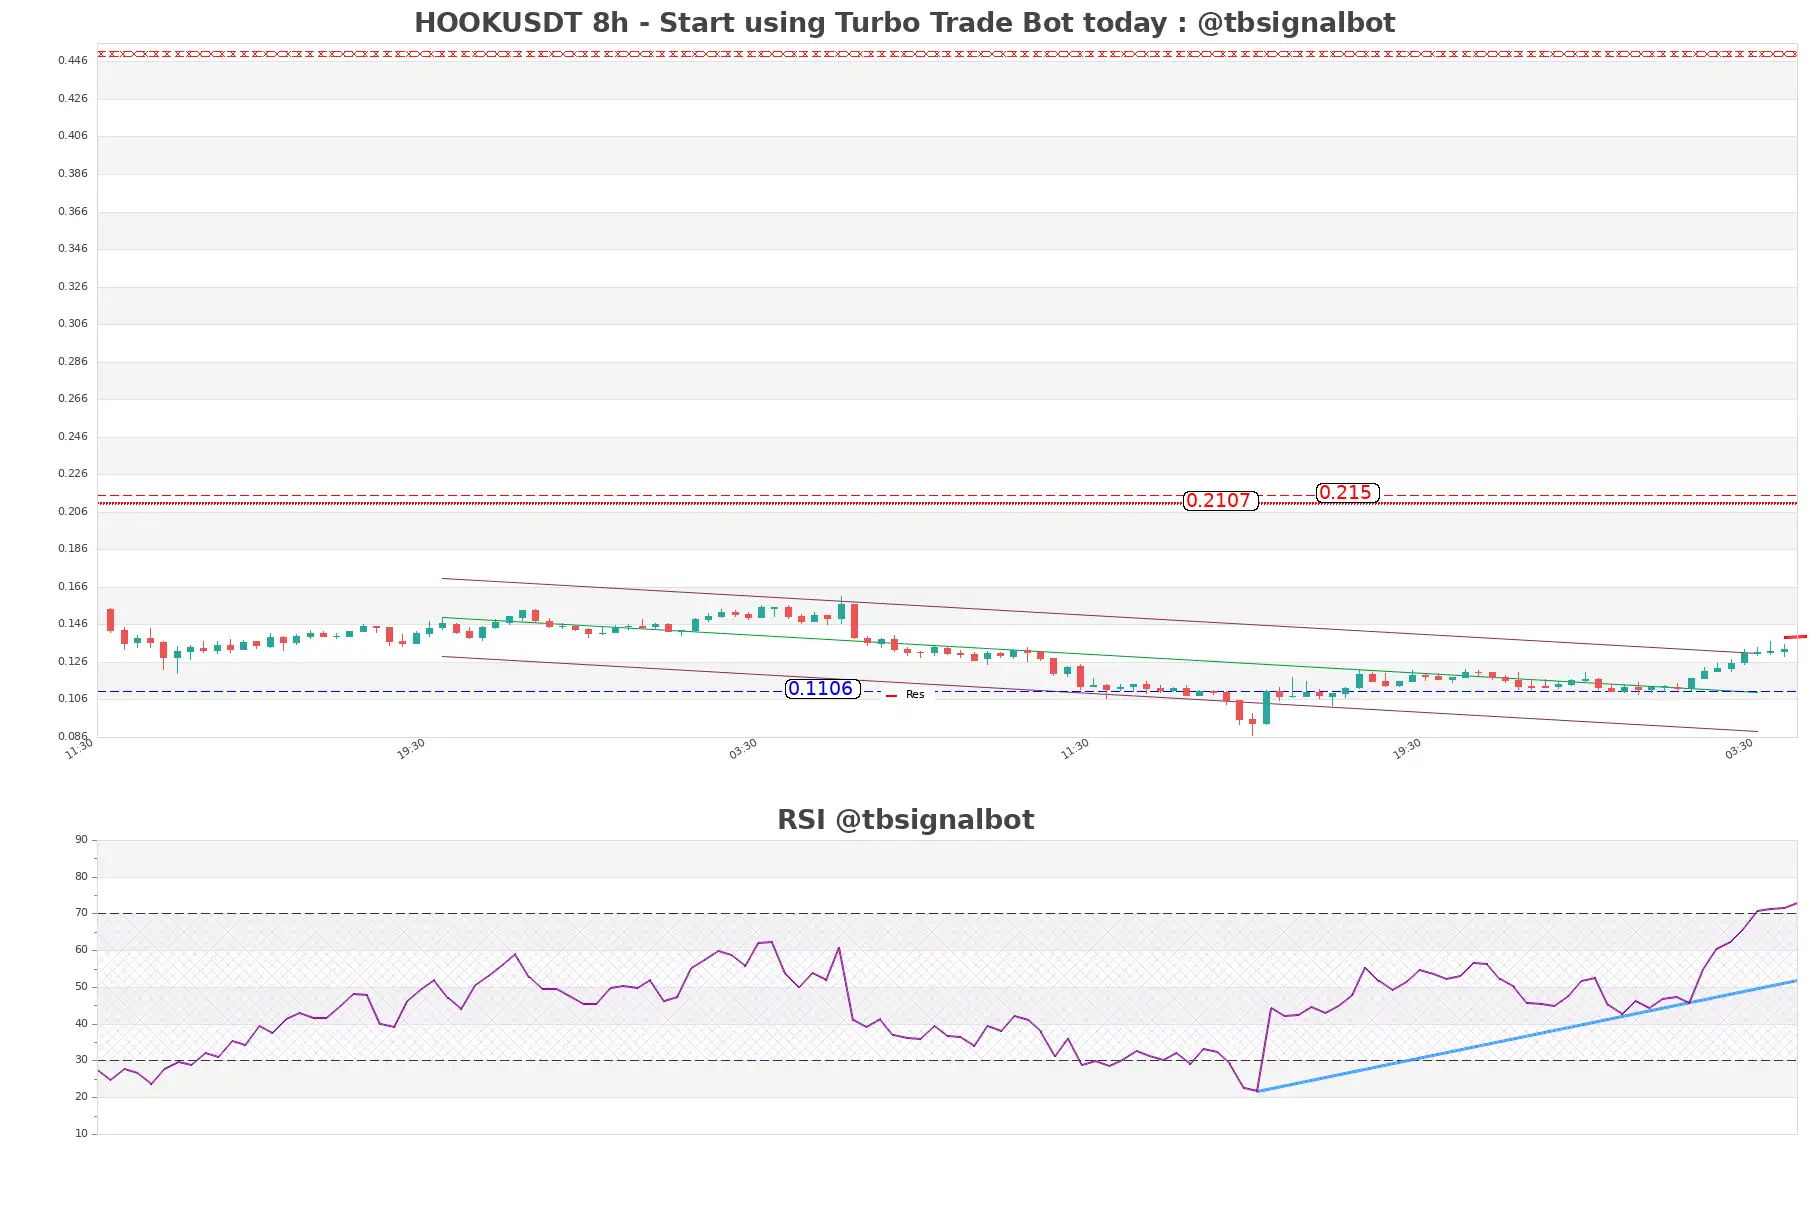This screenshot has width=1811, height=1208.
Task: Click the 0.106 price axis label
Action: pos(72,698)
